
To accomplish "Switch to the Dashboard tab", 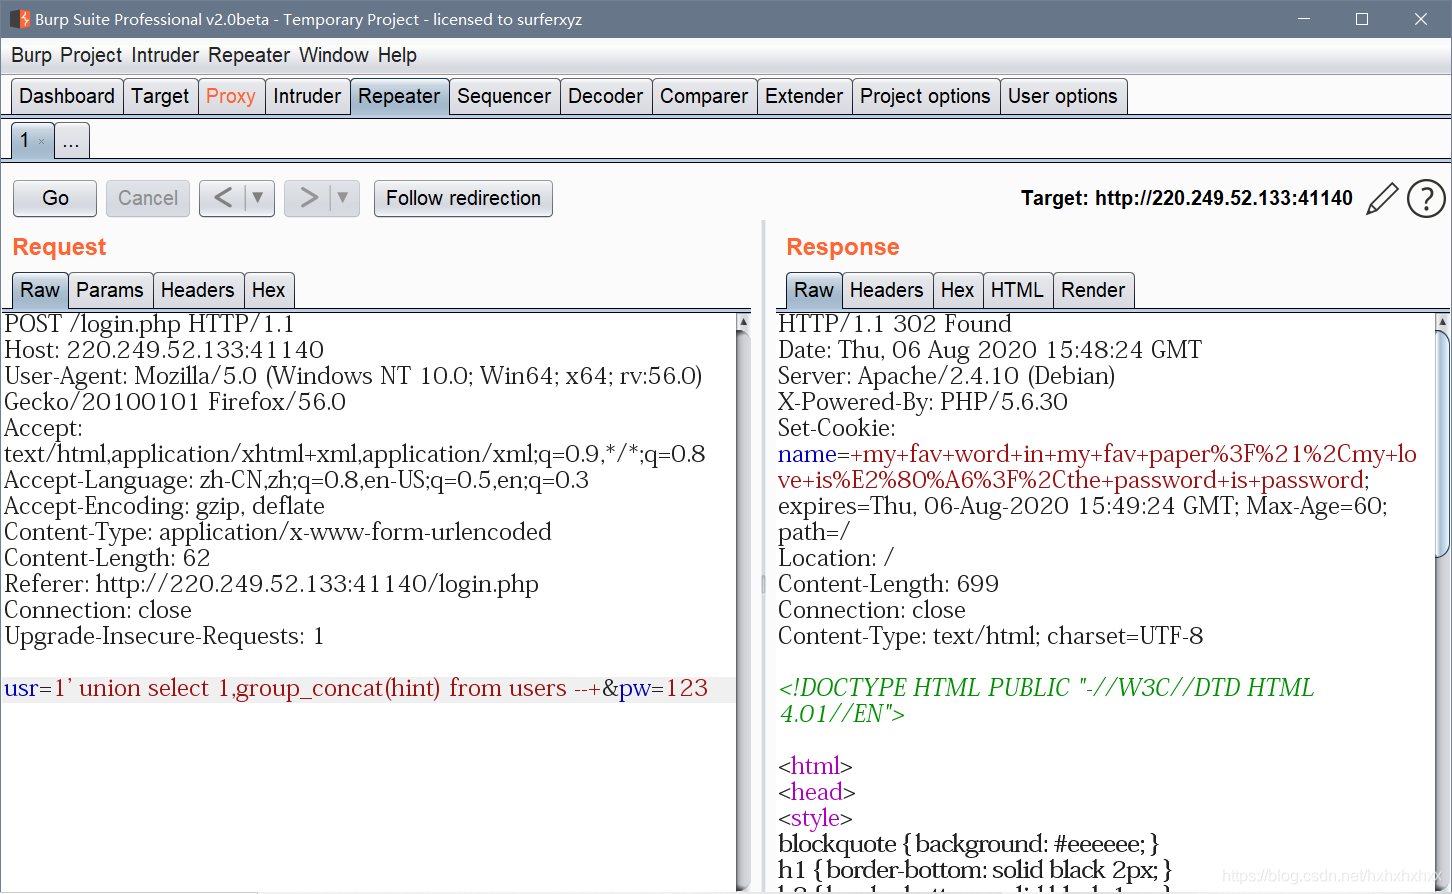I will coord(67,96).
